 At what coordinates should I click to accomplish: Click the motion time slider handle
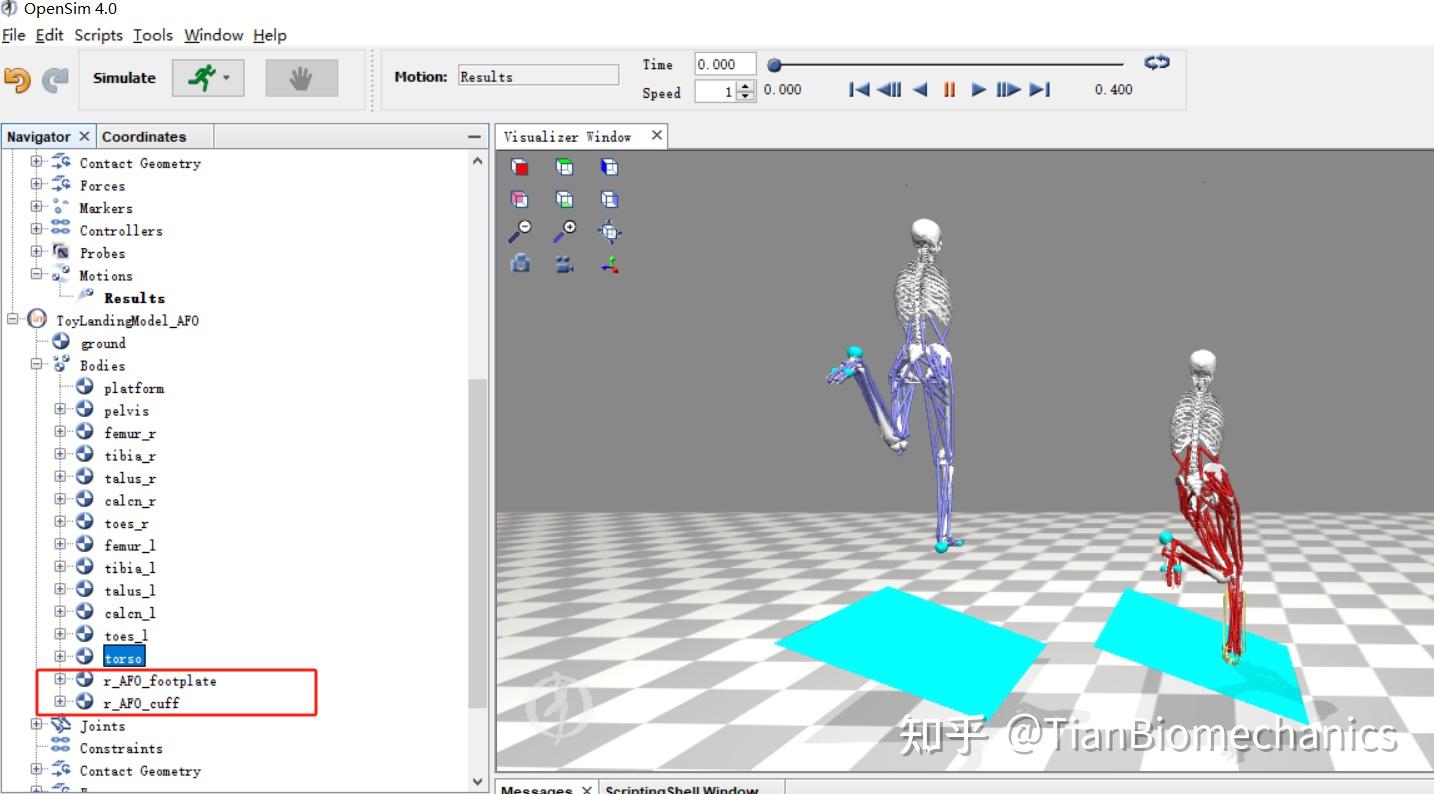pos(774,65)
